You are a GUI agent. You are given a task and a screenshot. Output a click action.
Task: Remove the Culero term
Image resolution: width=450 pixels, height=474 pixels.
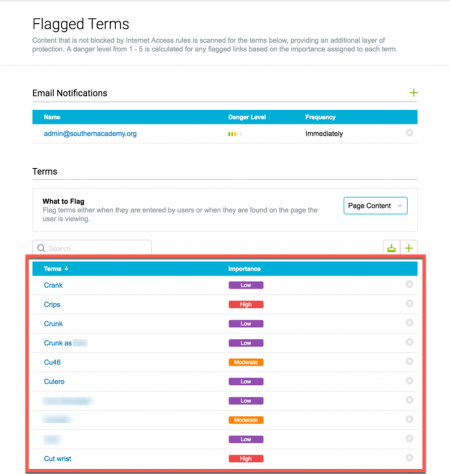pyautogui.click(x=409, y=381)
